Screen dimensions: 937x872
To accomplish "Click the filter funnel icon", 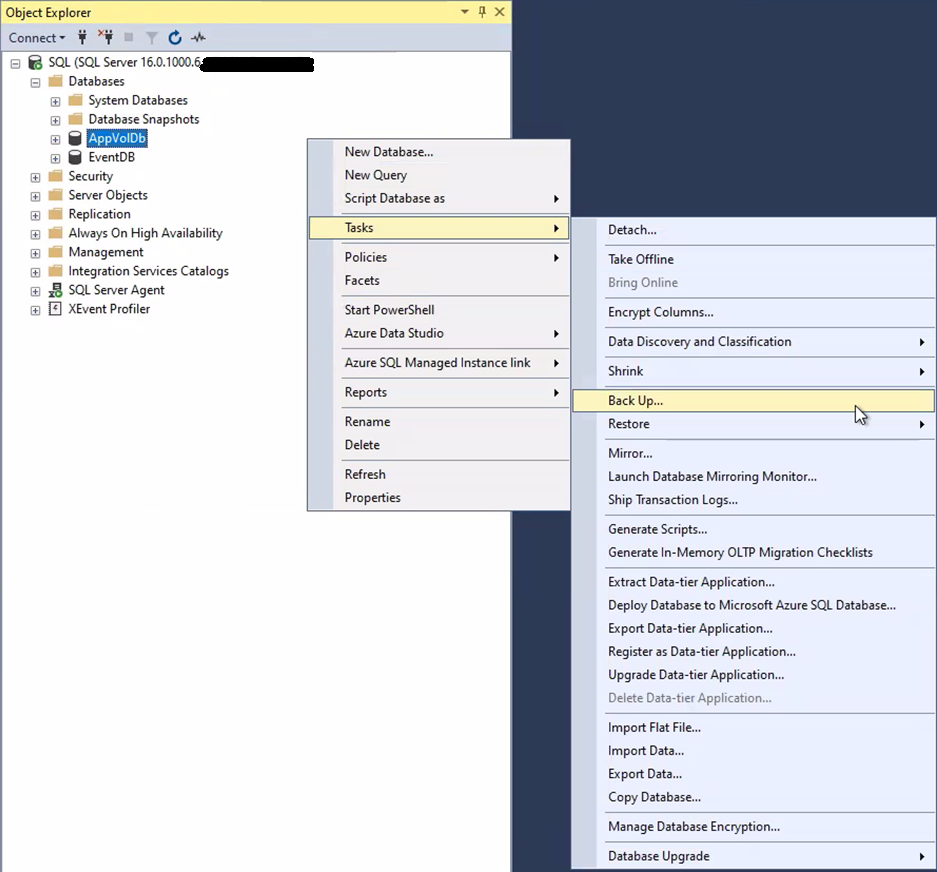I will [x=152, y=38].
